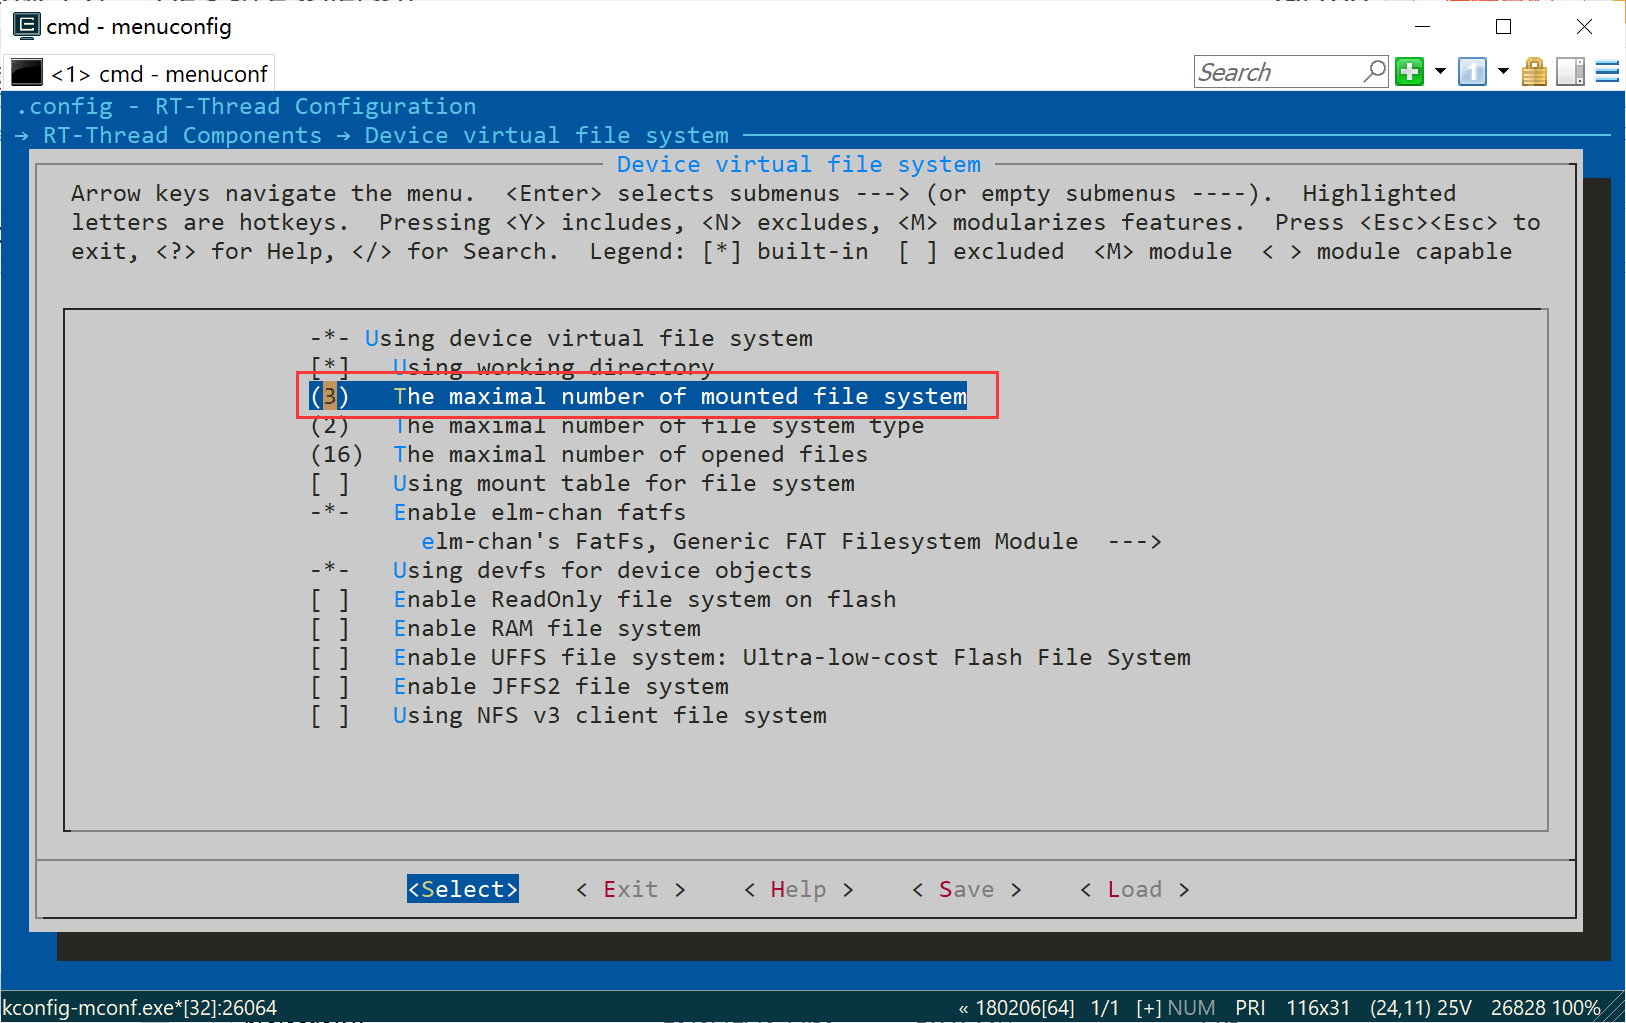The width and height of the screenshot is (1626, 1023).
Task: Enable UFFS Ultra-low-cost Flash File System
Action: (x=750, y=657)
